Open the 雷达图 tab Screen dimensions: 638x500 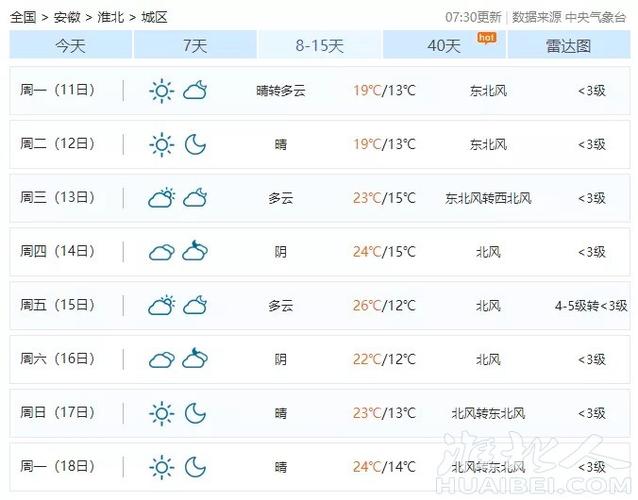tap(568, 45)
